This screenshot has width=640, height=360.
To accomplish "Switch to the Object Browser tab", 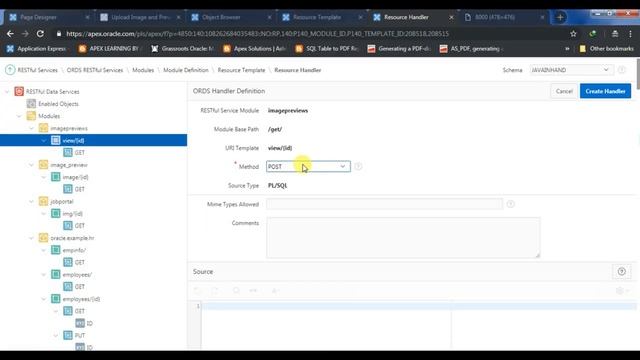I will click(x=231, y=17).
